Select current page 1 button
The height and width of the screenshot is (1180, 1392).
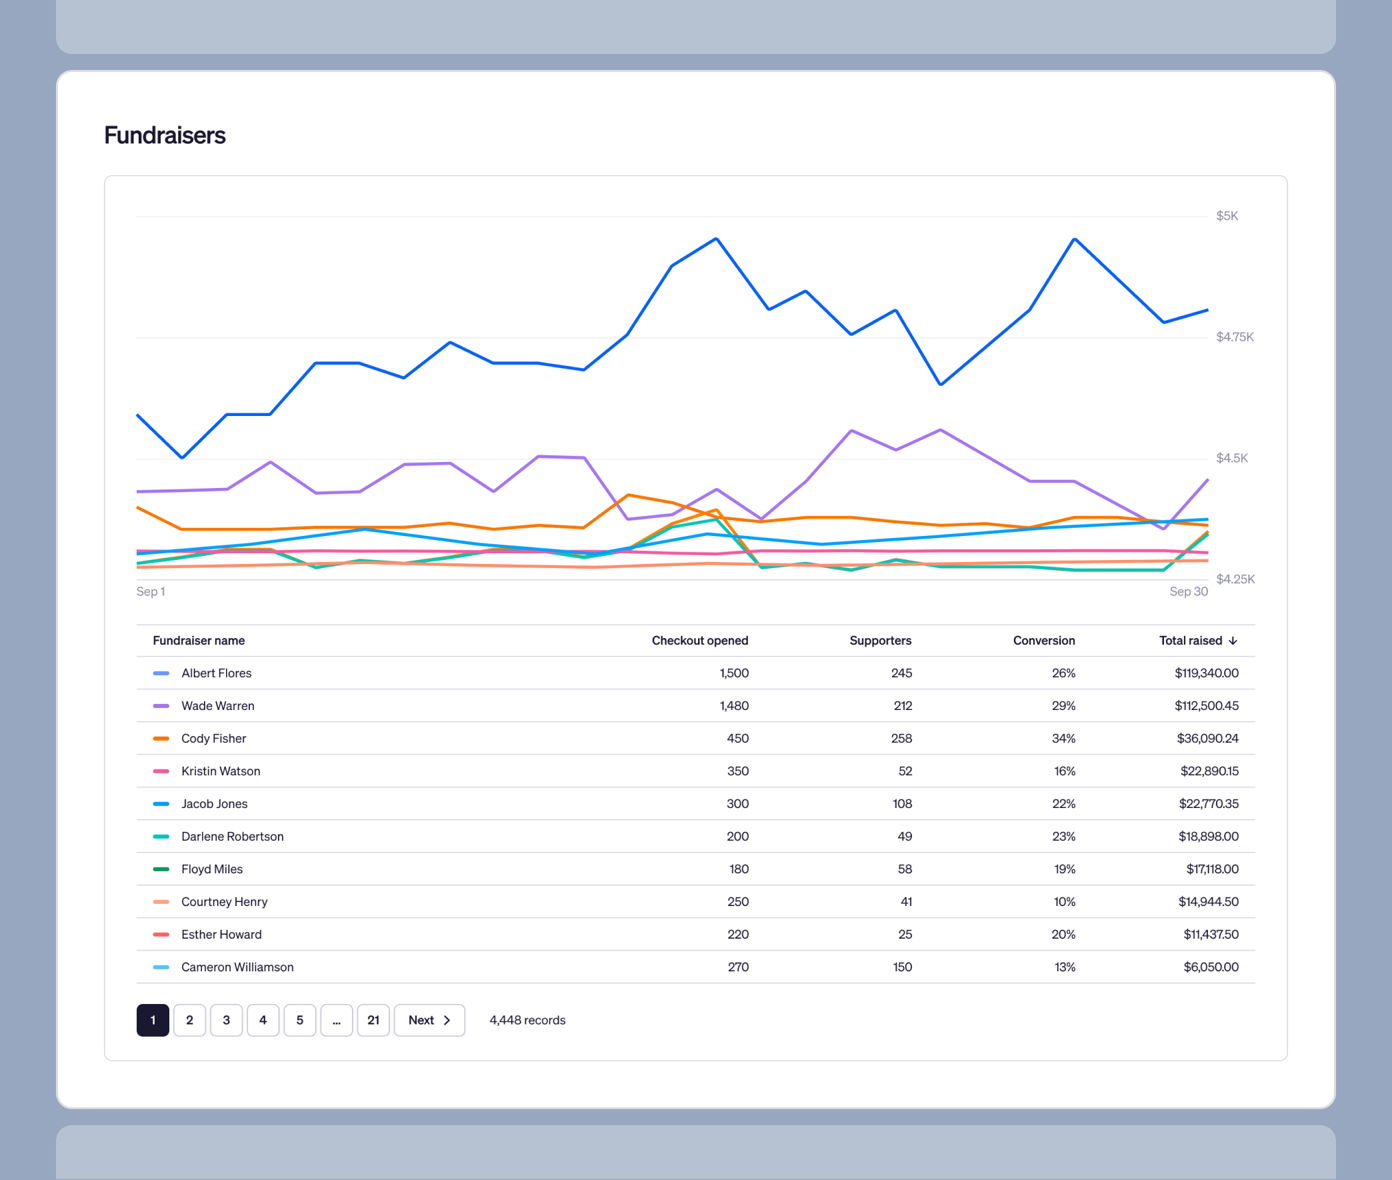(x=153, y=1020)
